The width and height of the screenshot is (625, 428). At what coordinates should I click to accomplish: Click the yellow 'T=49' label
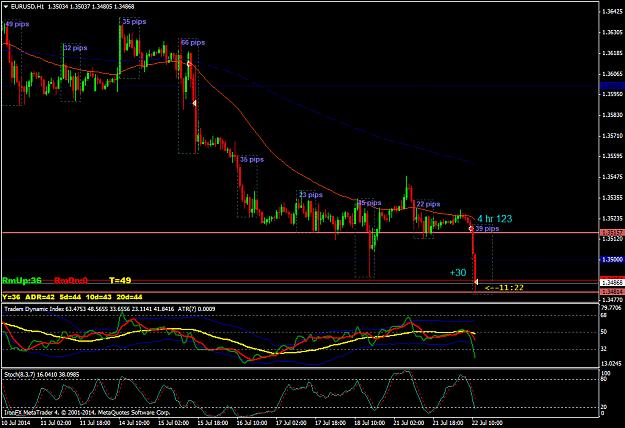point(120,281)
